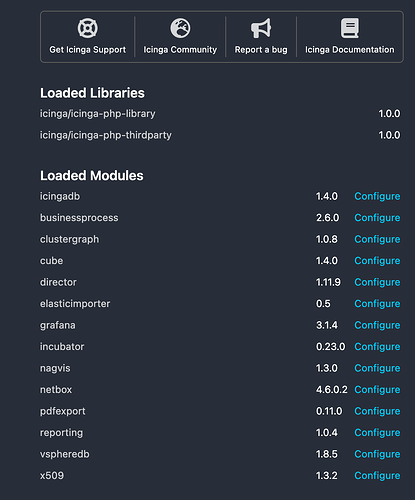Click the globe community icon
This screenshot has width=415, height=500.
click(x=180, y=28)
